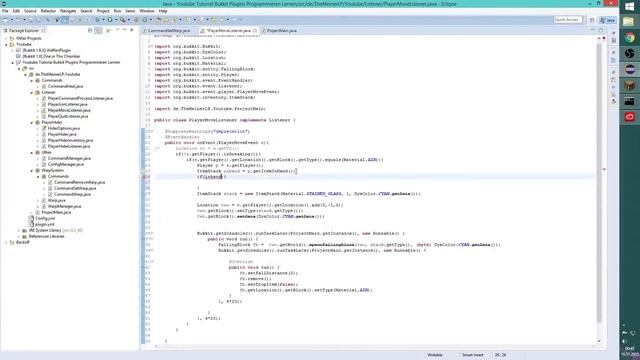This screenshot has width=640, height=360.
Task: Select the Java perspective button
Action: point(608,20)
